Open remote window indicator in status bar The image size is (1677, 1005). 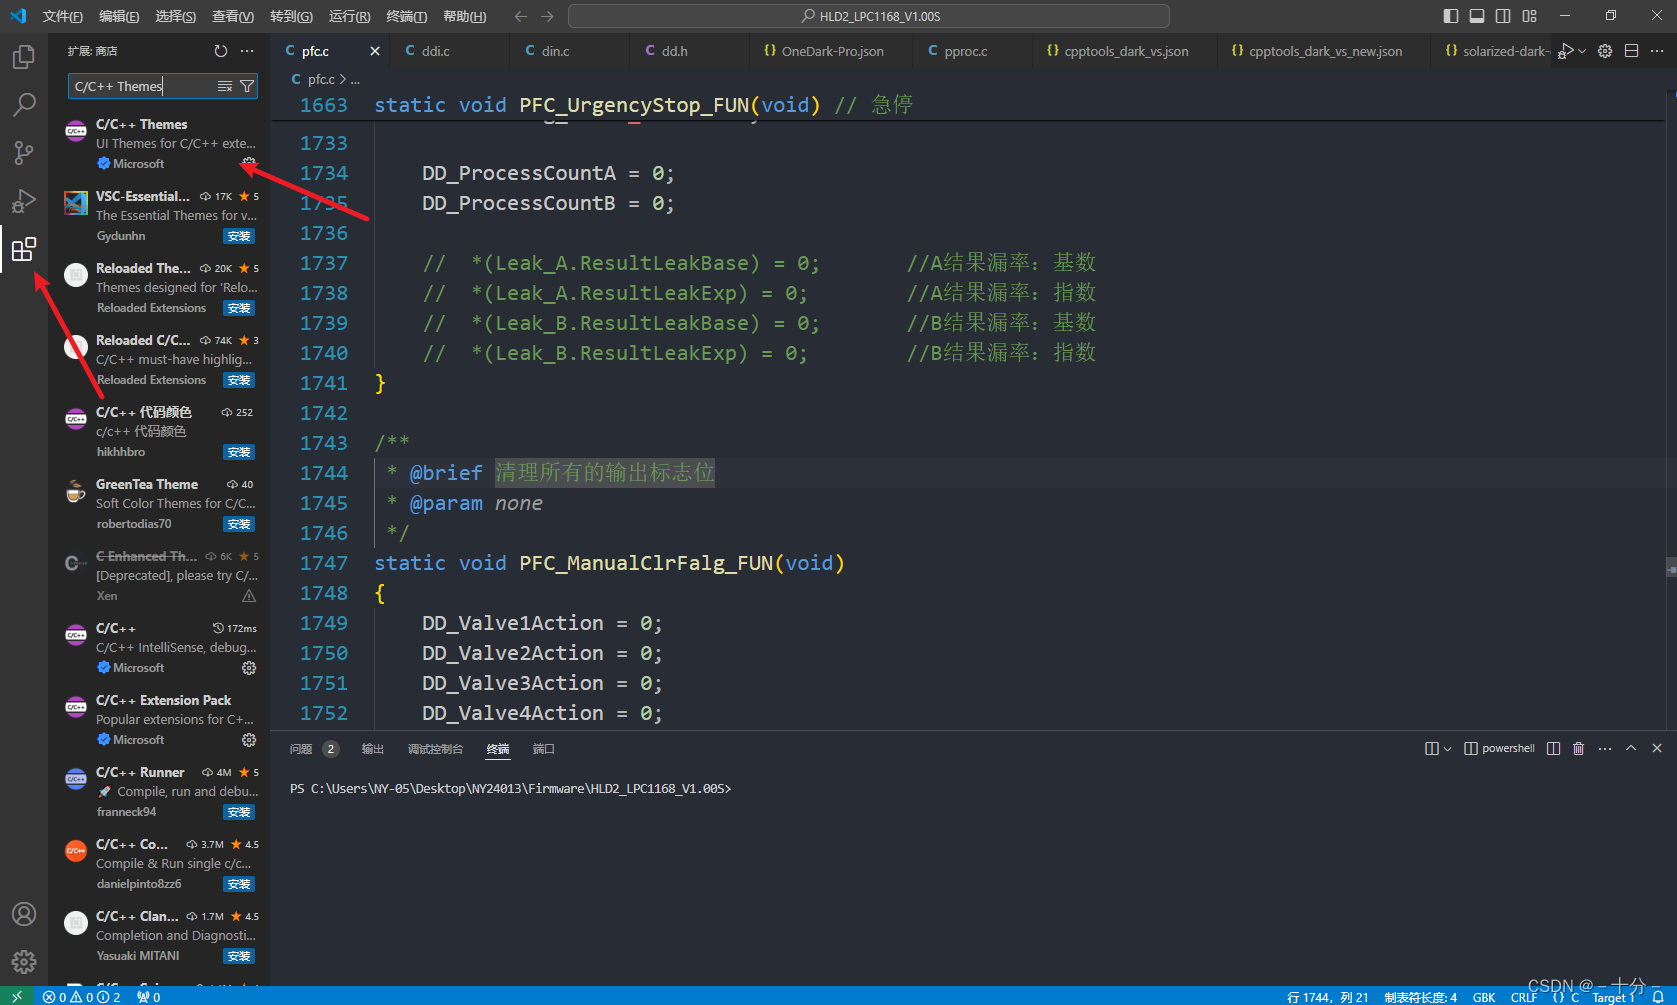pos(17,997)
